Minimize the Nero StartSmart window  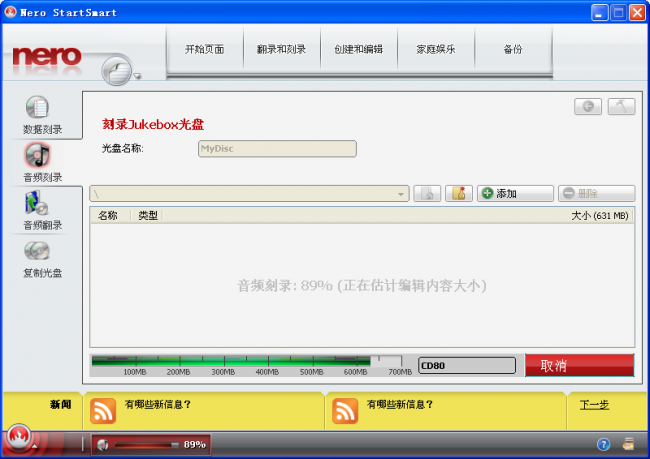pos(599,13)
